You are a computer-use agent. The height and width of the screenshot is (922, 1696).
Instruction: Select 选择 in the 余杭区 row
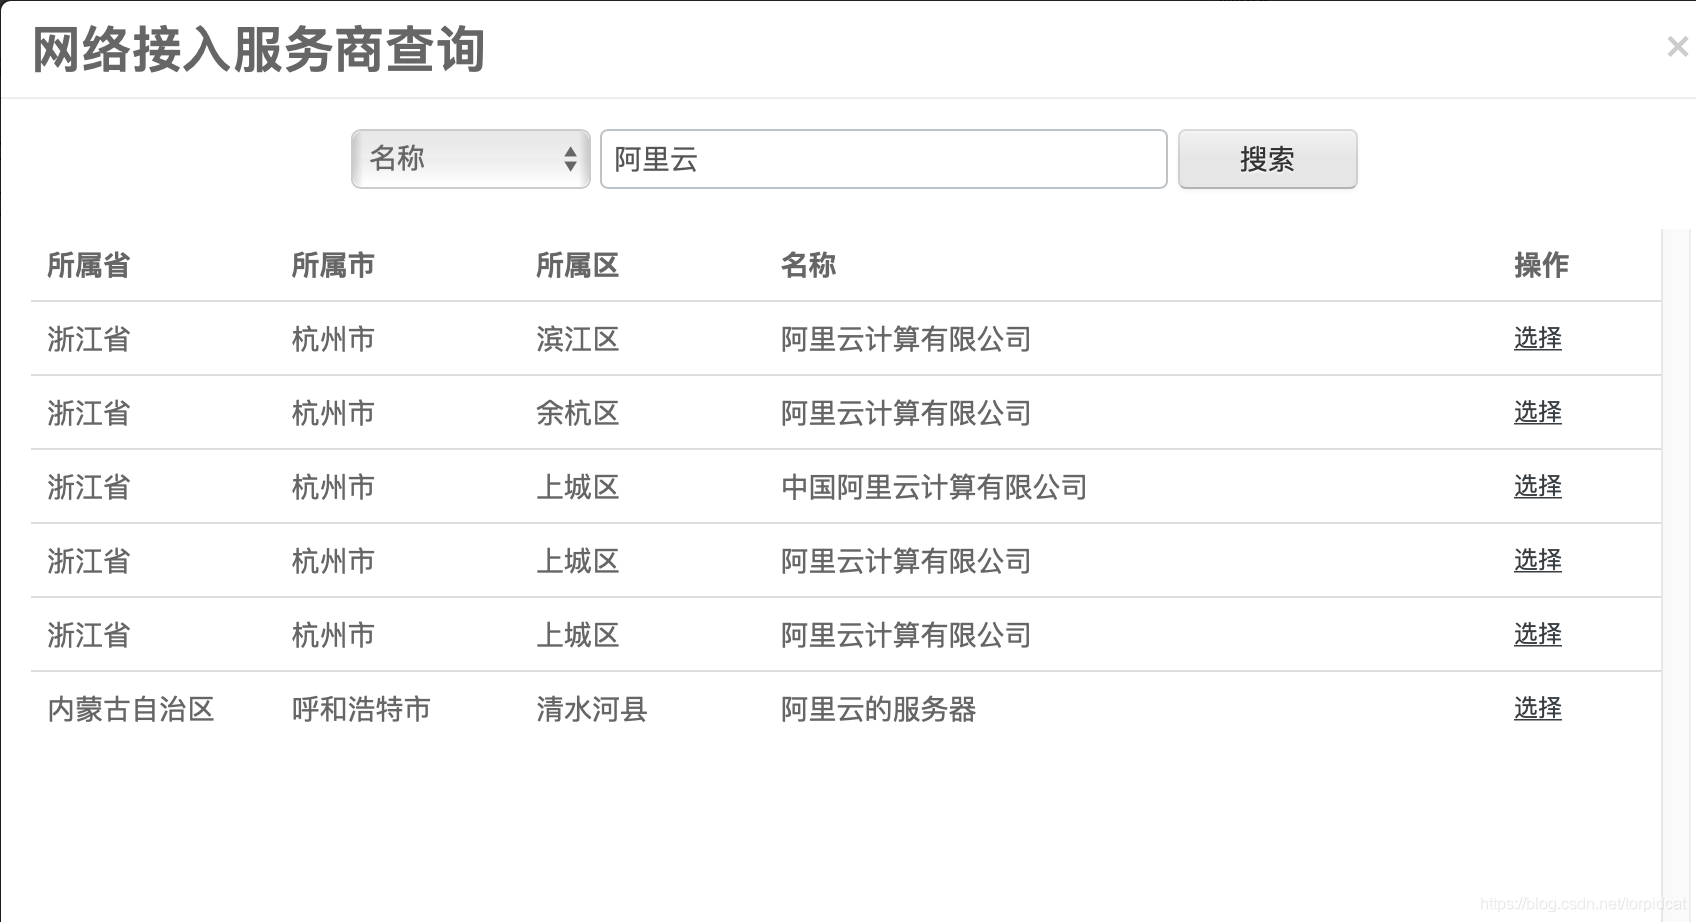(x=1537, y=413)
